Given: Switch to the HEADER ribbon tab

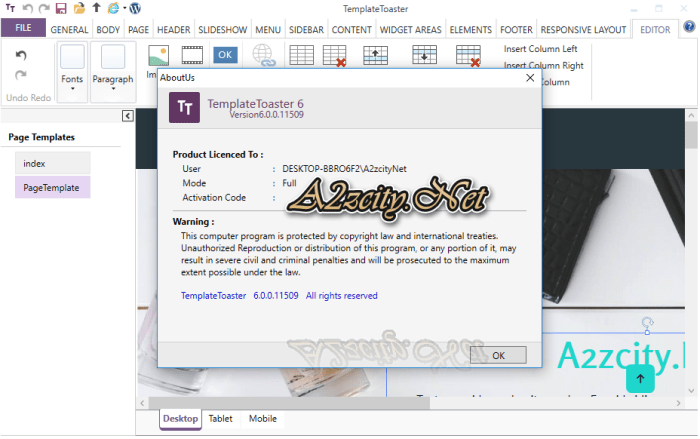Looking at the screenshot, I should click(x=173, y=29).
